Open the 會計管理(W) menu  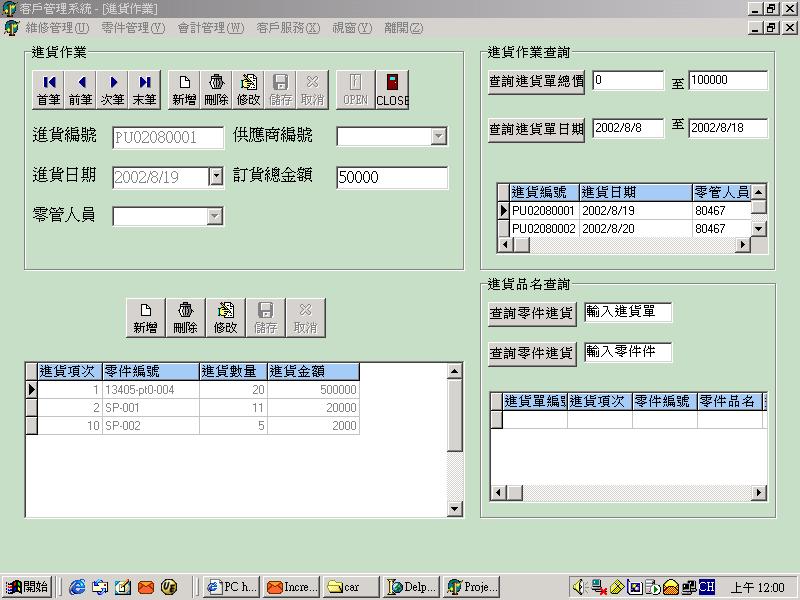point(211,28)
